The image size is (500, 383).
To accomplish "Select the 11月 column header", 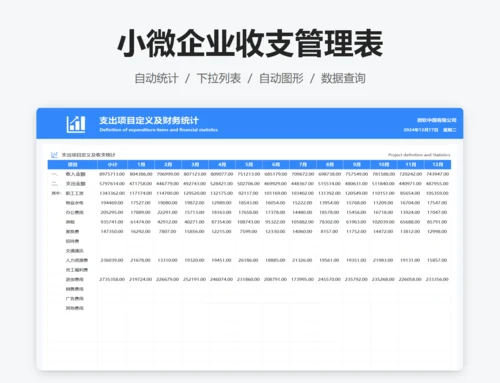I will point(411,164).
